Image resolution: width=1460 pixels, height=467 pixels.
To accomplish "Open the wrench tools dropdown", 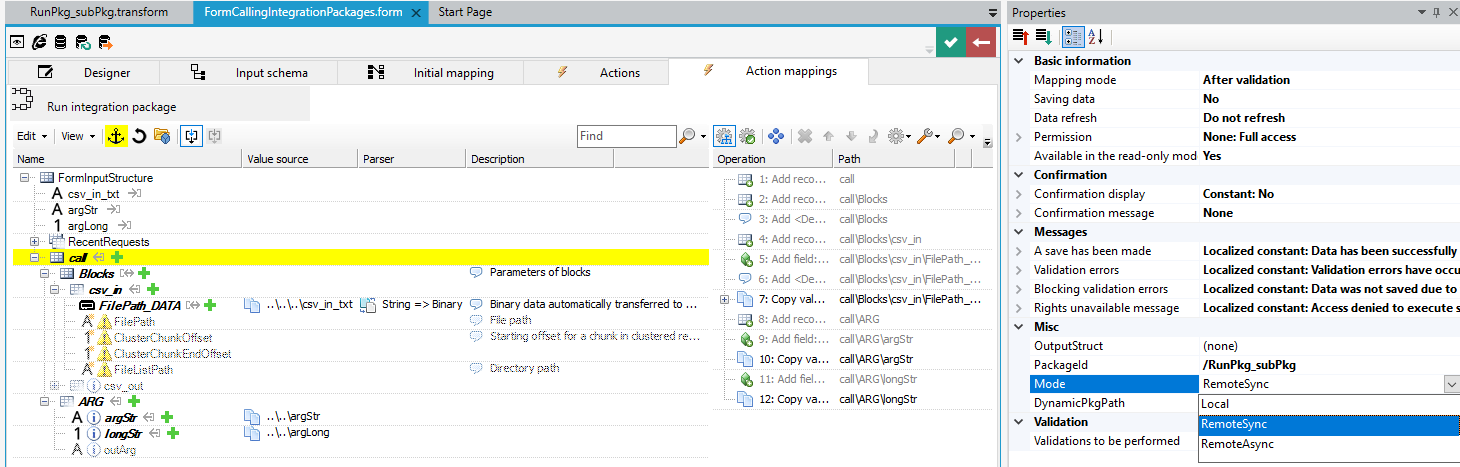I will 928,136.
